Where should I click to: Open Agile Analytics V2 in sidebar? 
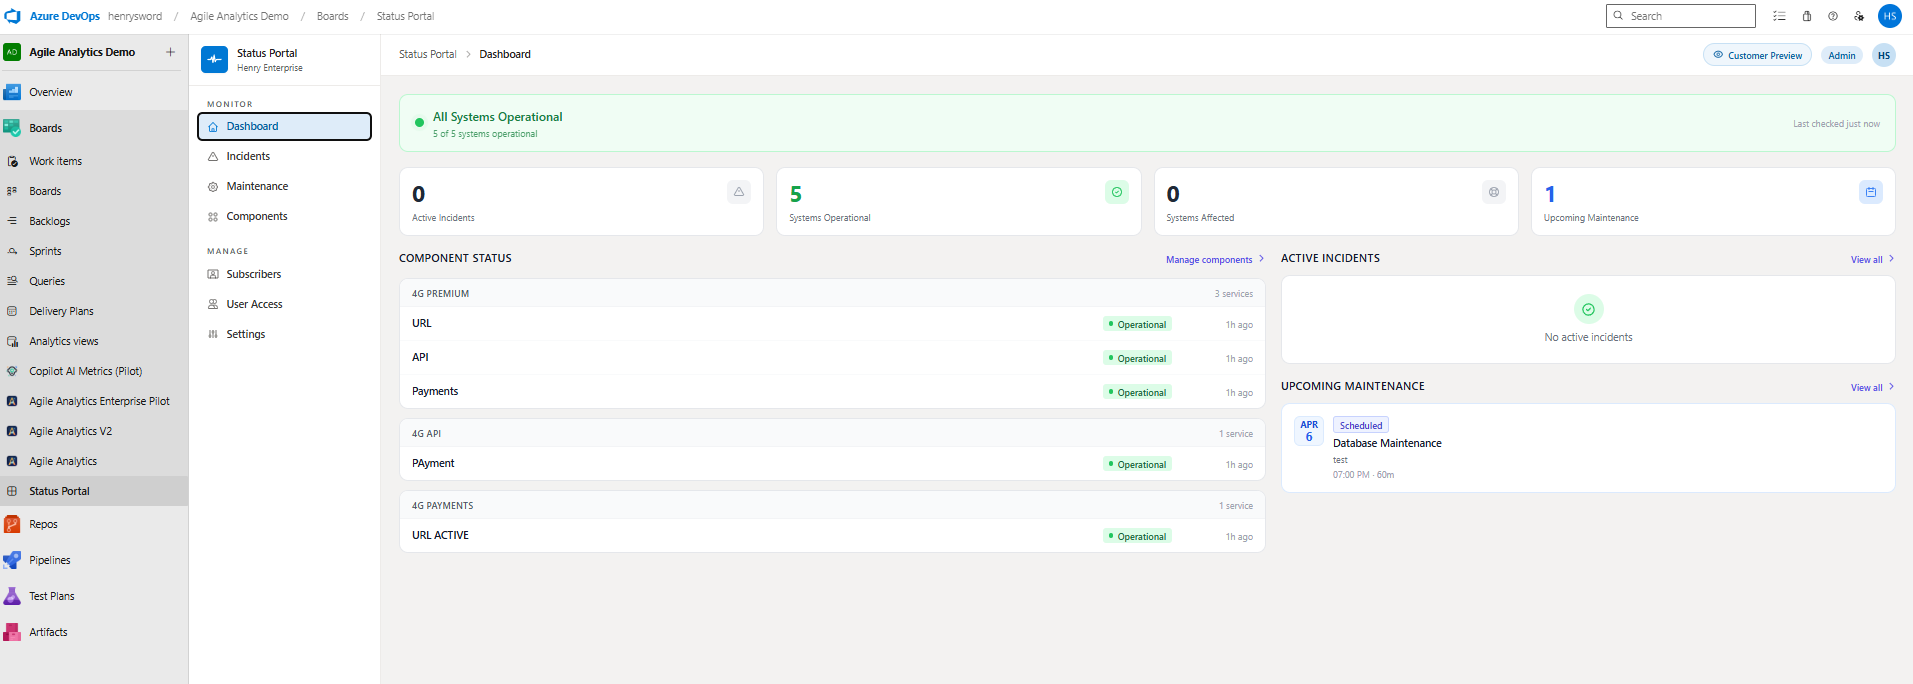pos(94,431)
